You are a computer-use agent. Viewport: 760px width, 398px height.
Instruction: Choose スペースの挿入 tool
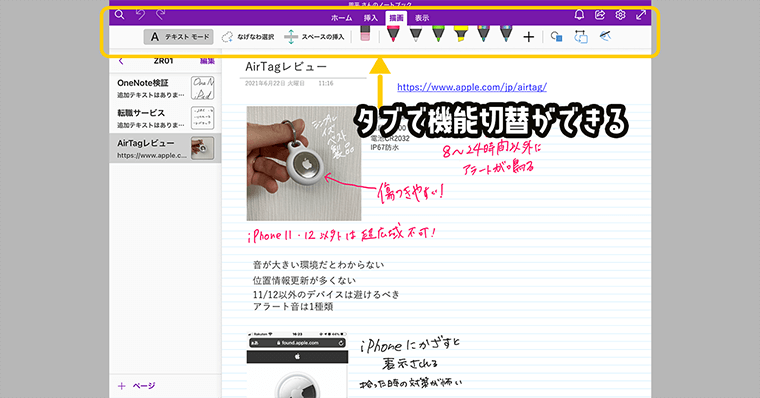[314, 37]
